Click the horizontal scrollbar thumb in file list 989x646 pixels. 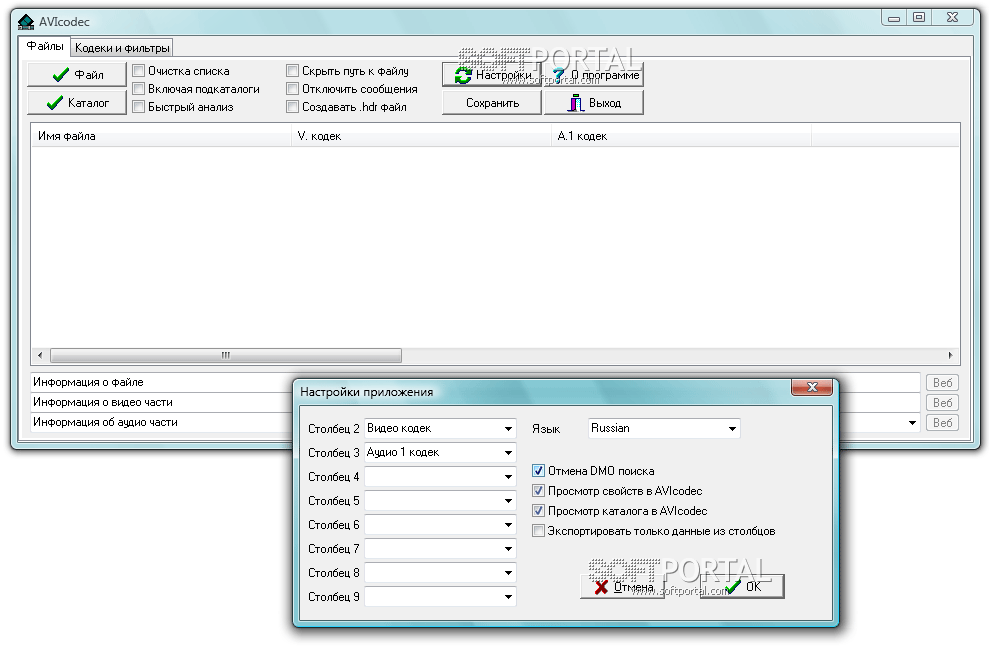coord(226,355)
